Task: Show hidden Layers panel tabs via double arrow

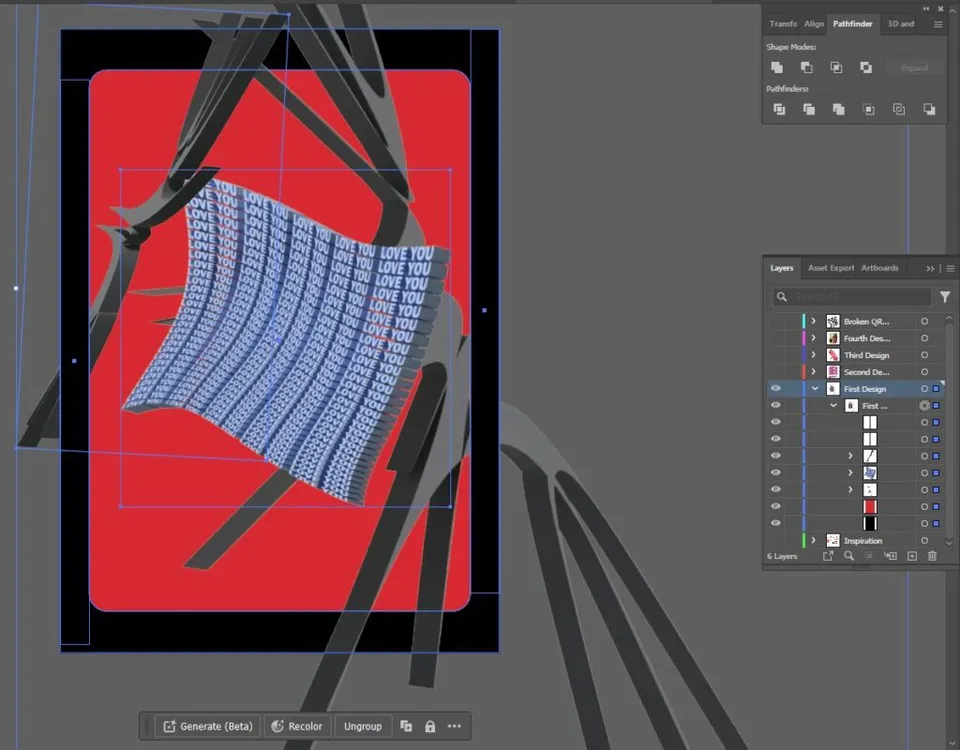Action: coord(930,268)
